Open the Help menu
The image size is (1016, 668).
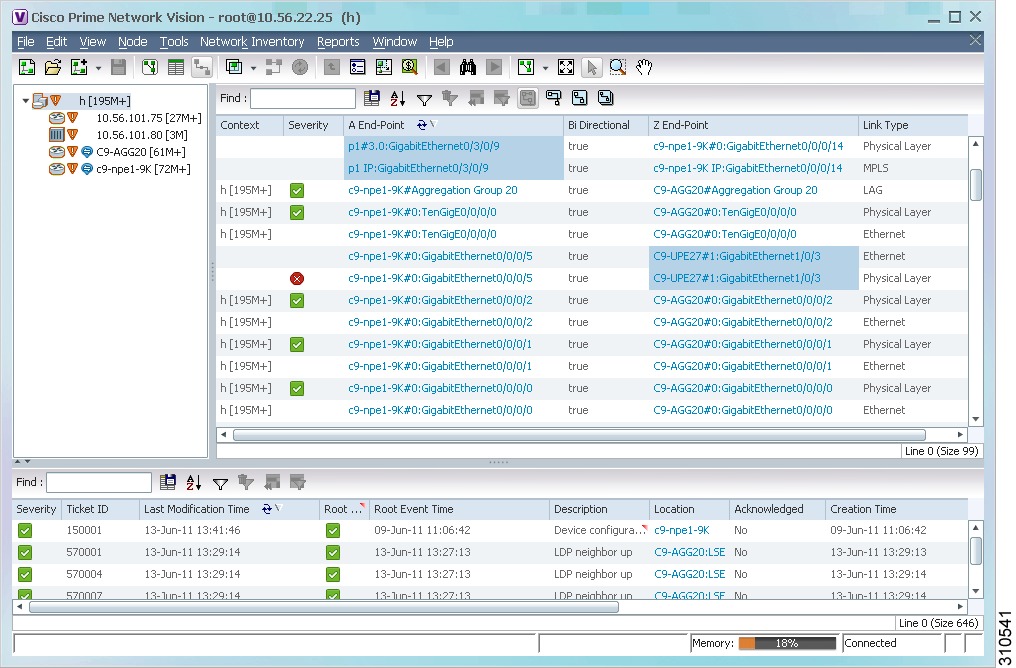pos(441,41)
